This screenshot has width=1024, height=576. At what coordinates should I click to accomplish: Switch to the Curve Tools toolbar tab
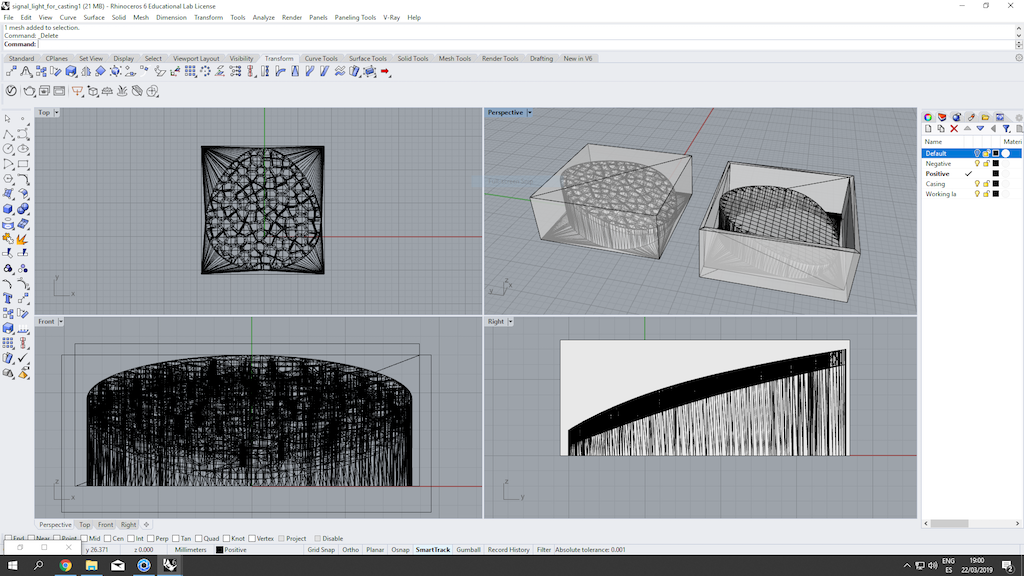point(320,59)
